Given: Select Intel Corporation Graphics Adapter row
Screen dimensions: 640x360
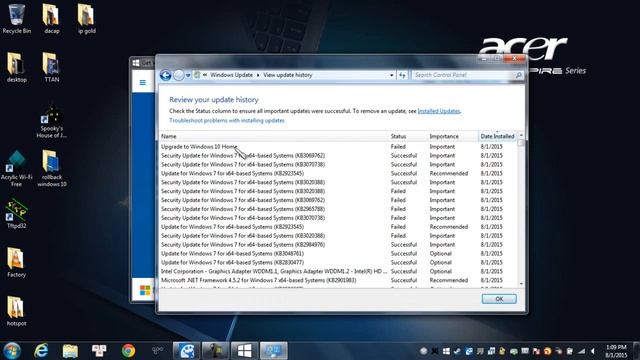Looking at the screenshot, I should tap(338, 271).
